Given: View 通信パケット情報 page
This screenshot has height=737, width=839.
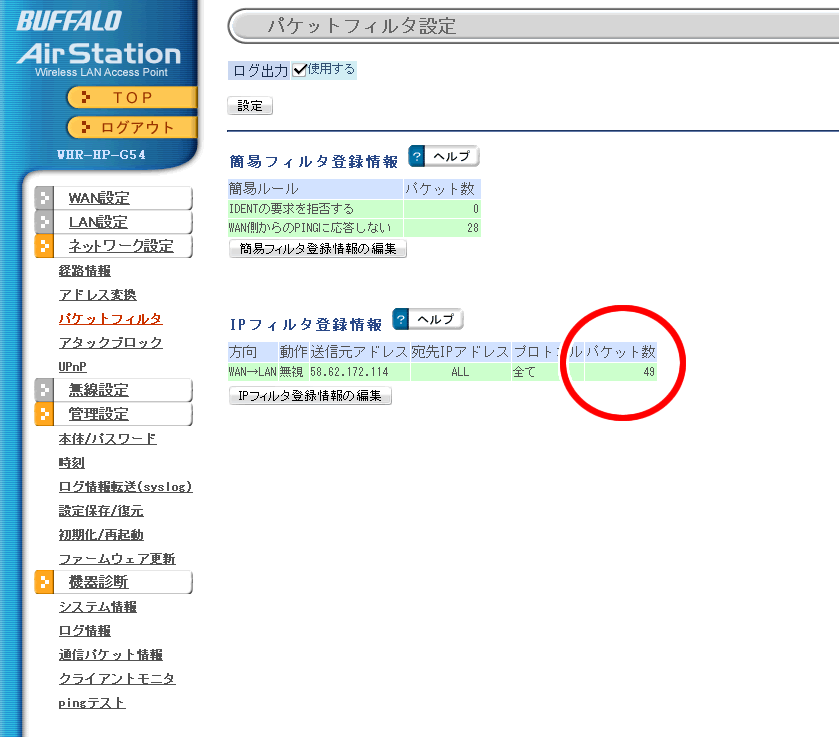Looking at the screenshot, I should (x=111, y=655).
